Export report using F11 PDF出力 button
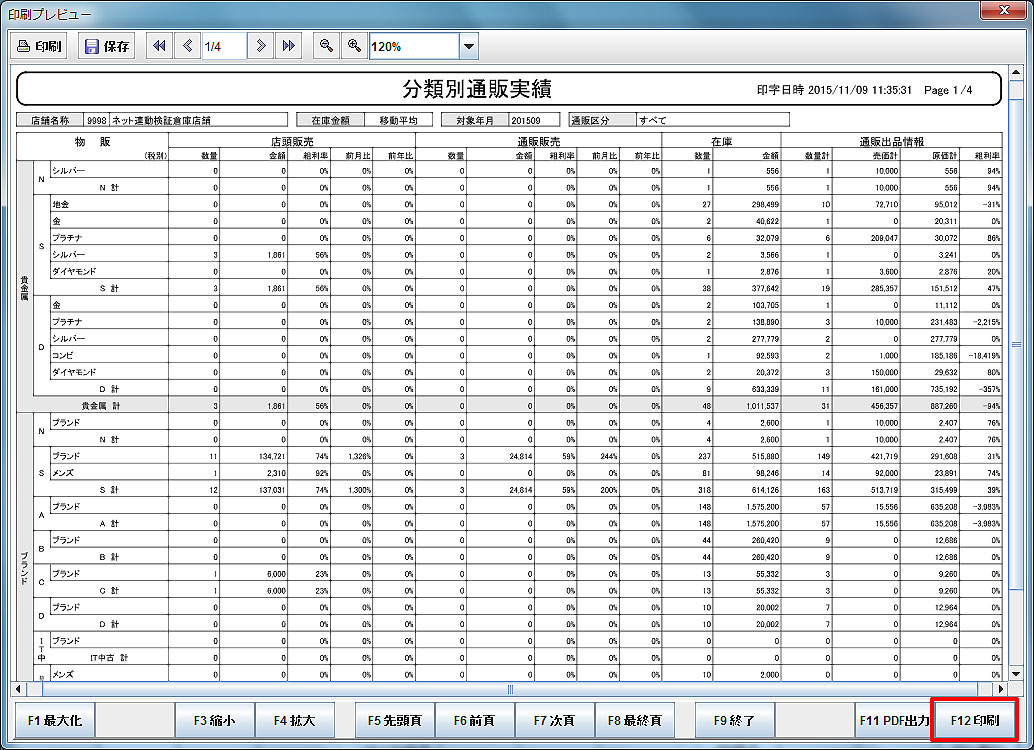 894,720
